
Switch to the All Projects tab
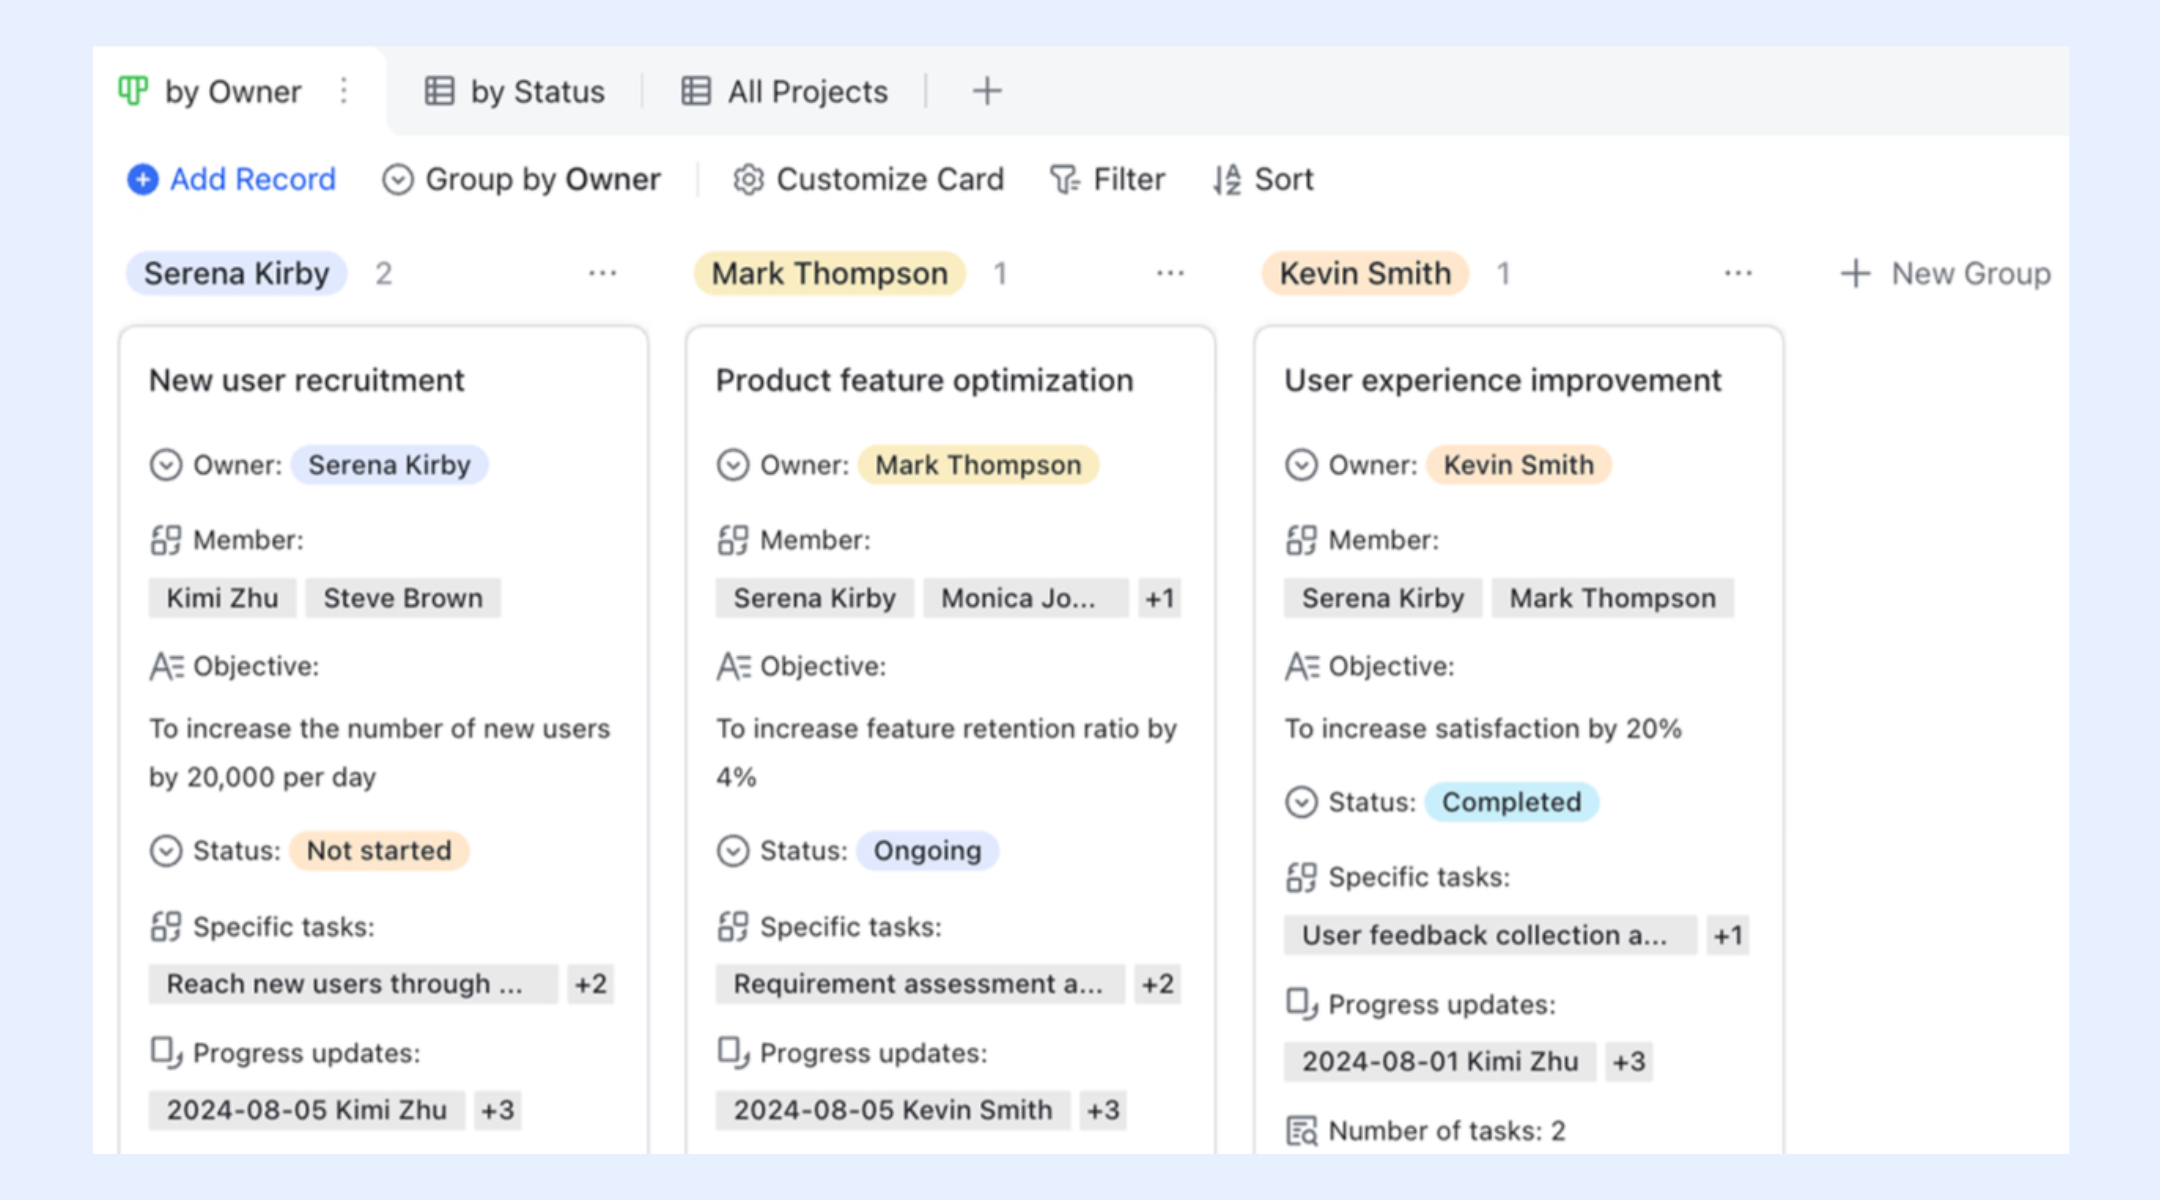pyautogui.click(x=784, y=91)
